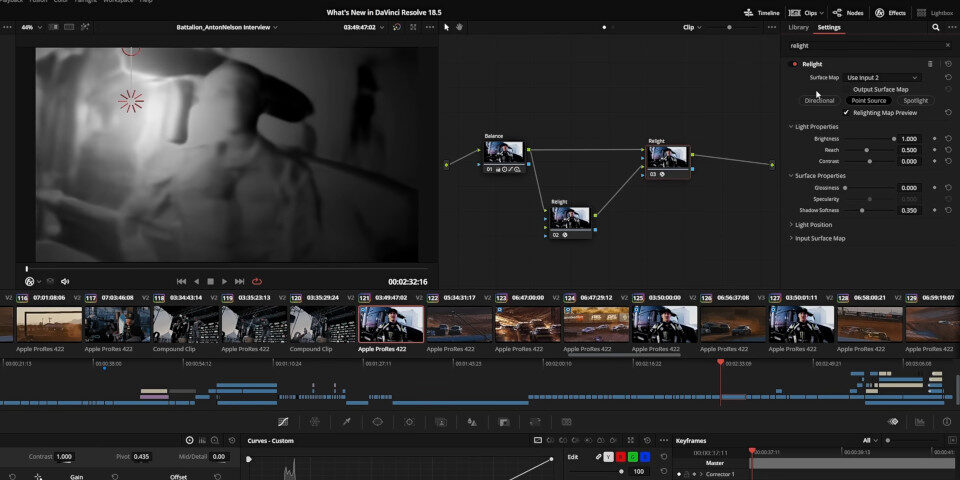
Task: Choose the Directional light button
Action: (x=819, y=100)
